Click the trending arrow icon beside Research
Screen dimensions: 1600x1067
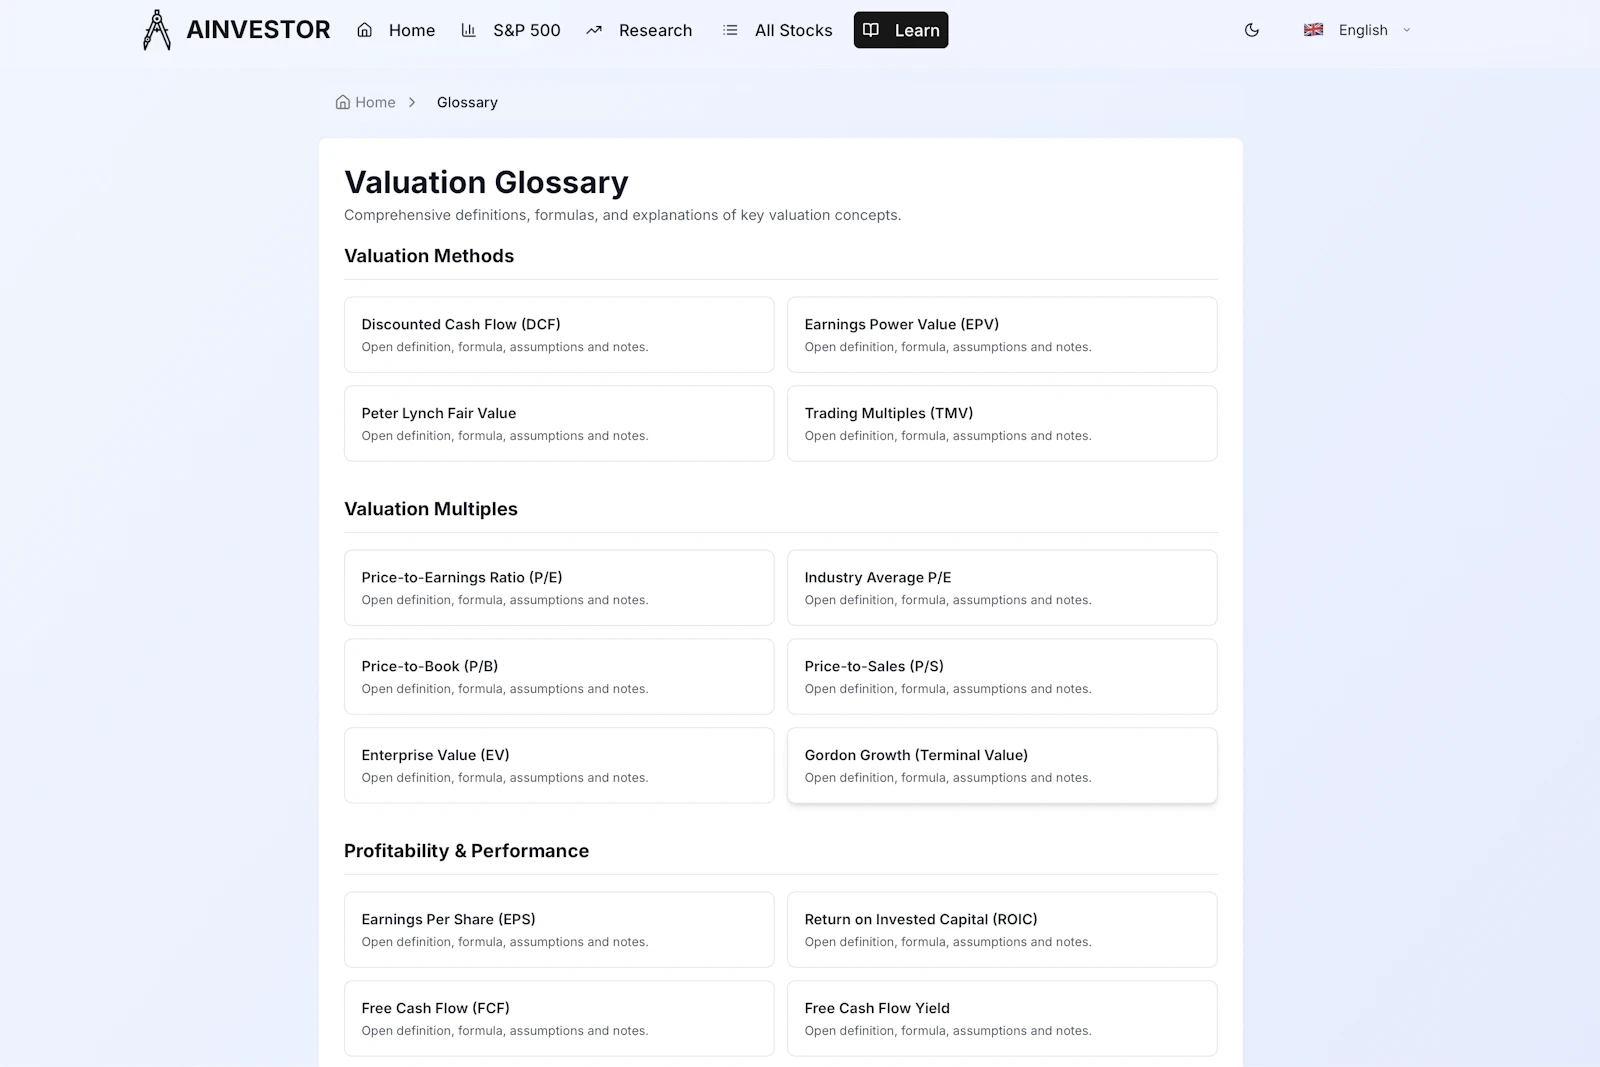pos(594,30)
